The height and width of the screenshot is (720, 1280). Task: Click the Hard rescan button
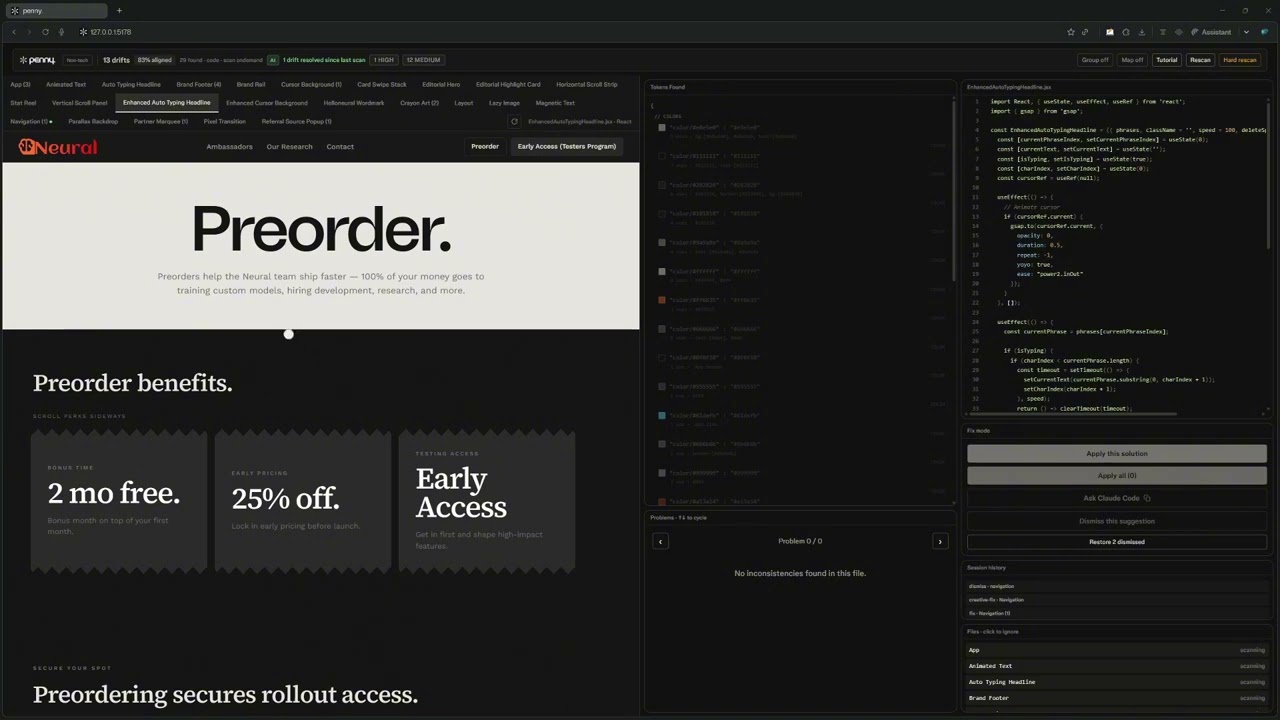pos(1240,60)
